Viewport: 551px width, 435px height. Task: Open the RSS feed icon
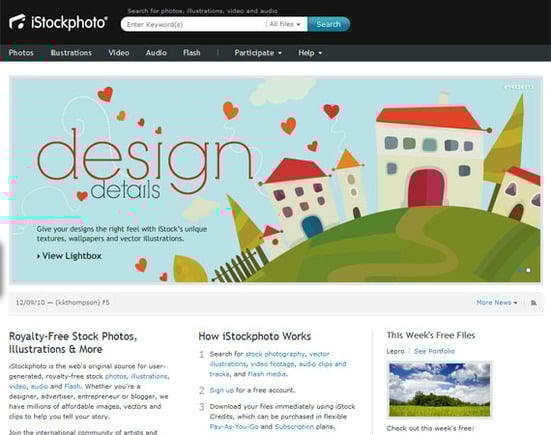pyautogui.click(x=533, y=303)
